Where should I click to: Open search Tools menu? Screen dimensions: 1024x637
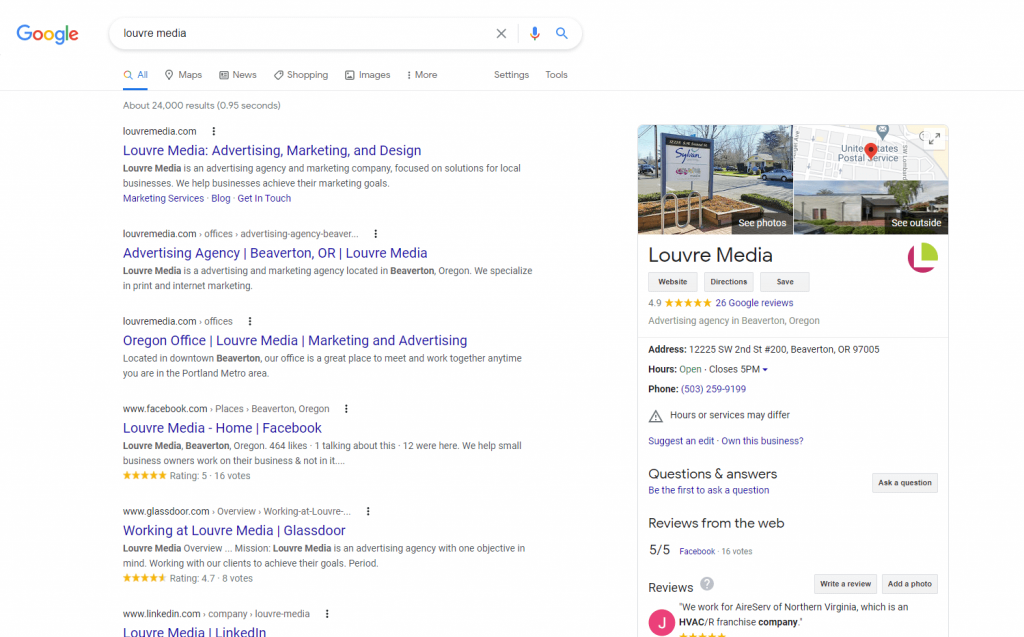click(x=556, y=75)
